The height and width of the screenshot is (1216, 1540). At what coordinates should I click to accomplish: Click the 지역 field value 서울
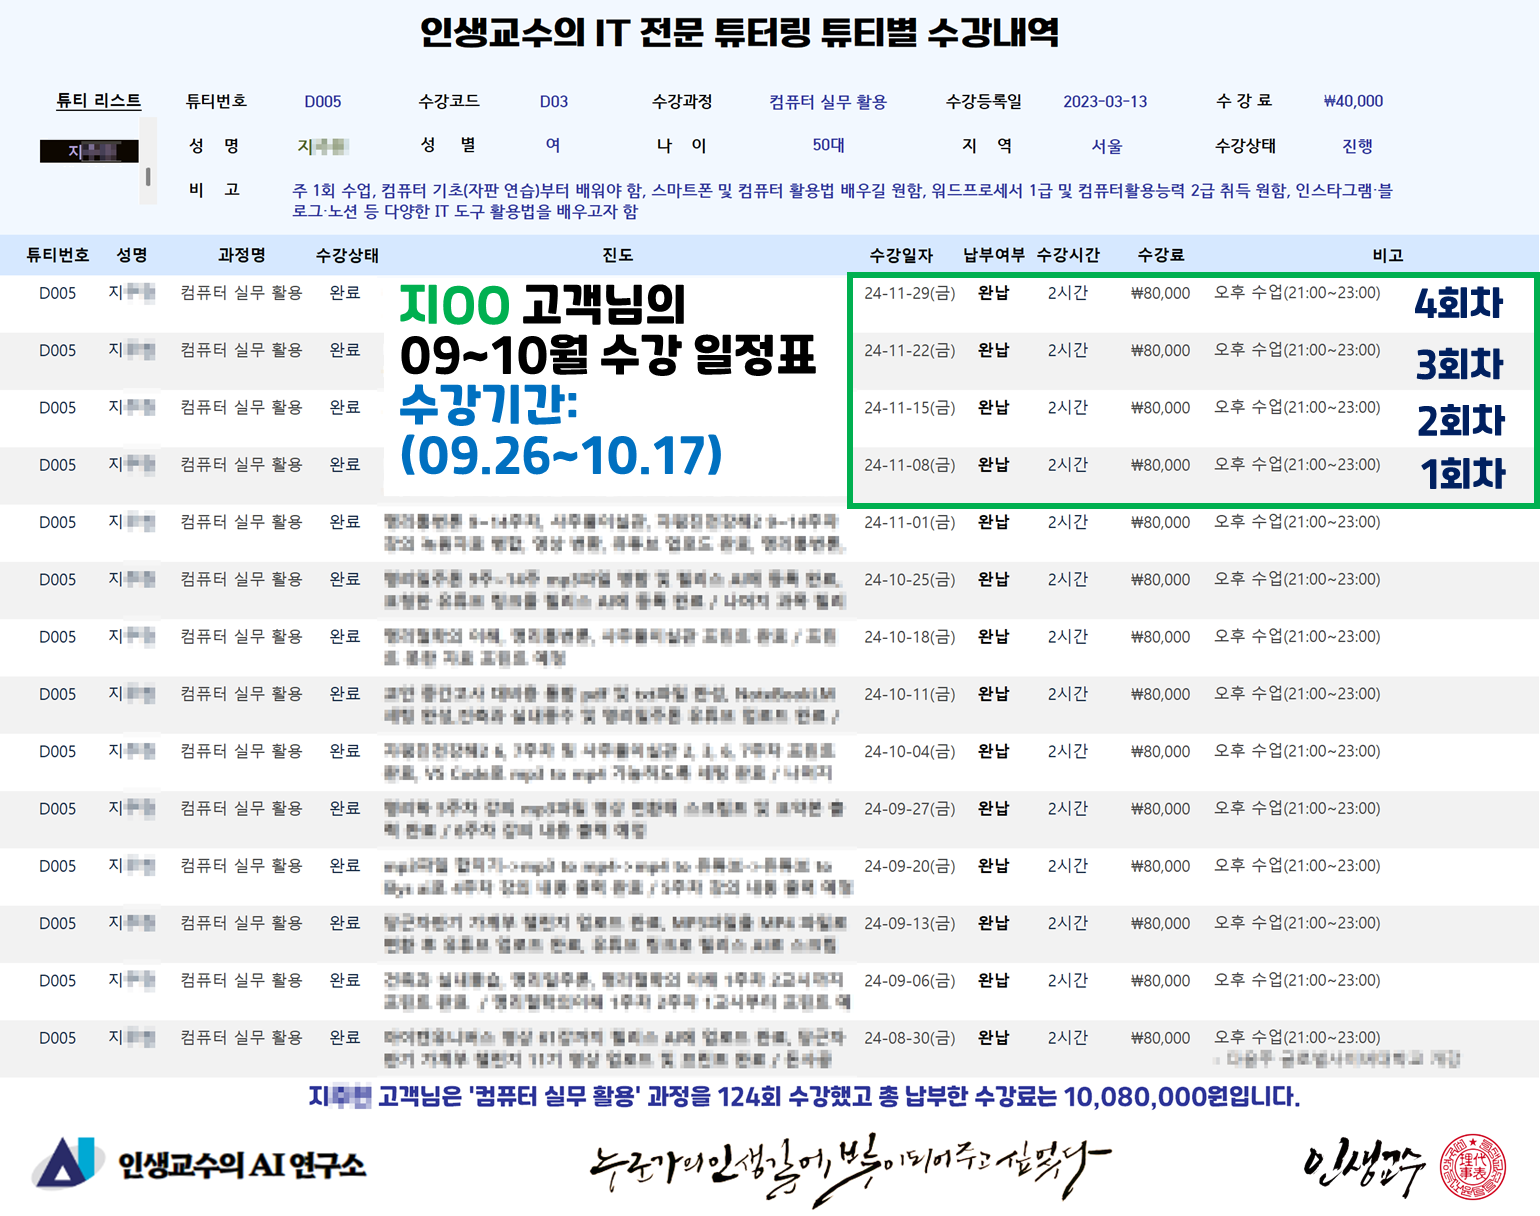pyautogui.click(x=1107, y=146)
